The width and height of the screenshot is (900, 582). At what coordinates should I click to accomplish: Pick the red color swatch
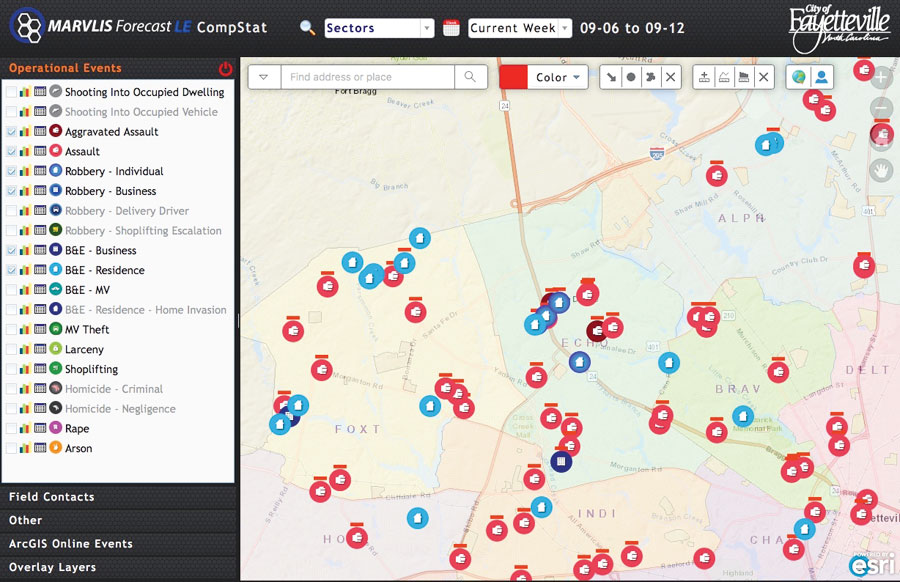coord(514,77)
